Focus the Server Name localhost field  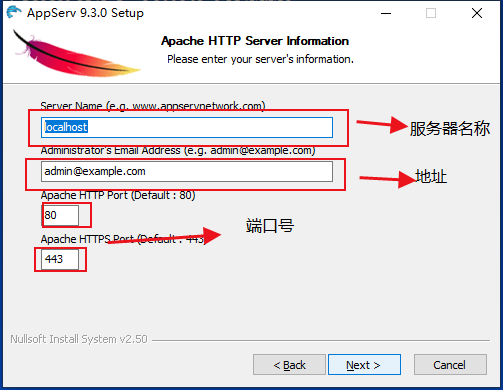(187, 127)
